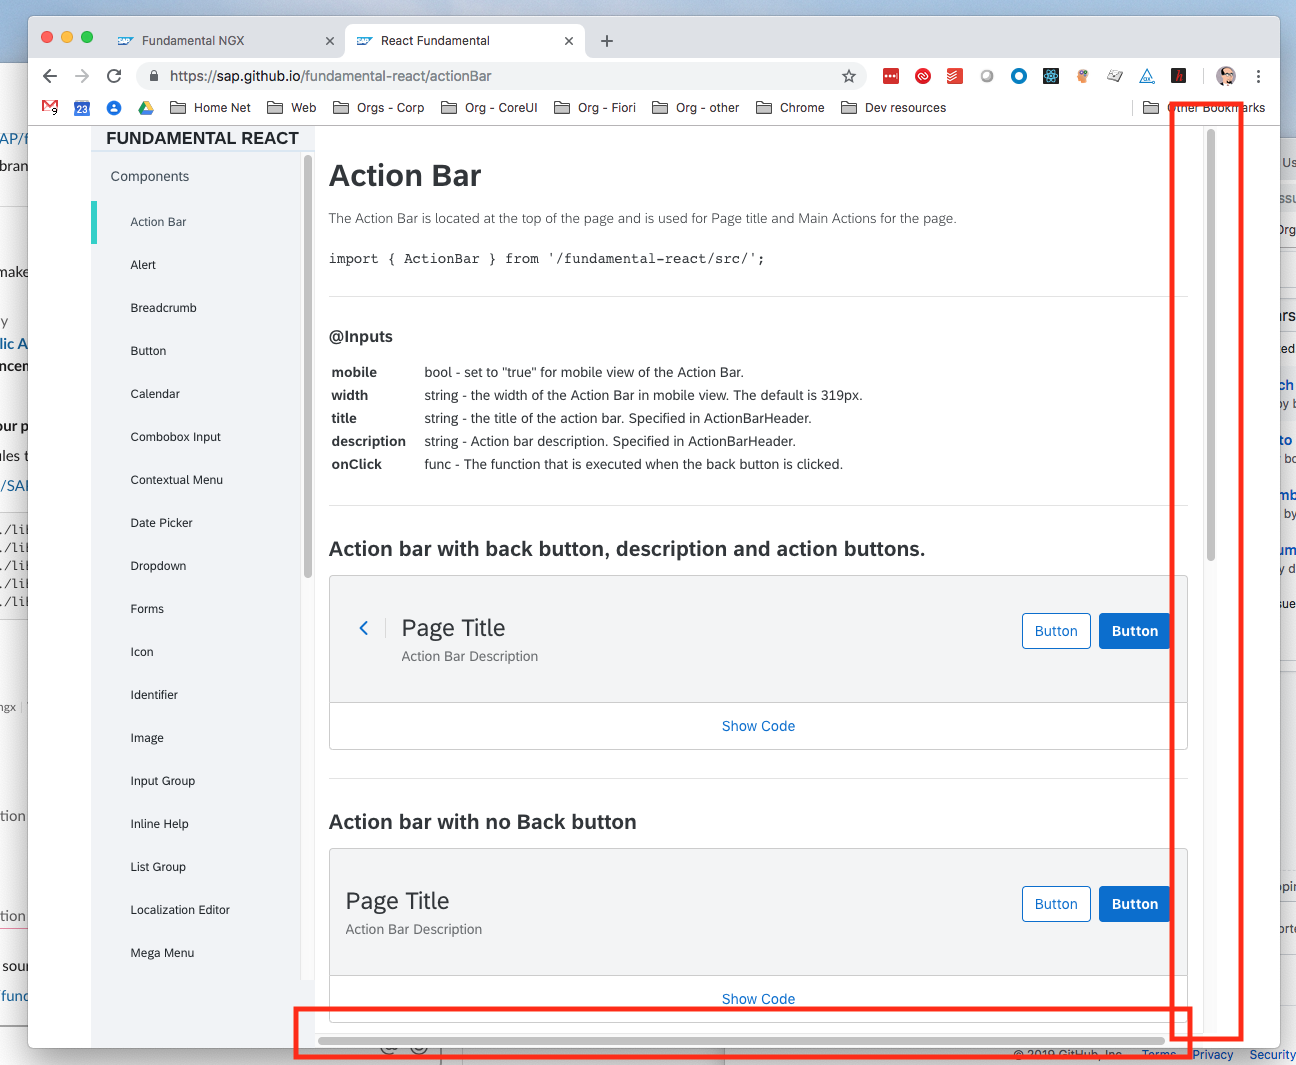The height and width of the screenshot is (1065, 1296).
Task: Open the Orgs - Corp bookmark folder
Action: coord(379,108)
